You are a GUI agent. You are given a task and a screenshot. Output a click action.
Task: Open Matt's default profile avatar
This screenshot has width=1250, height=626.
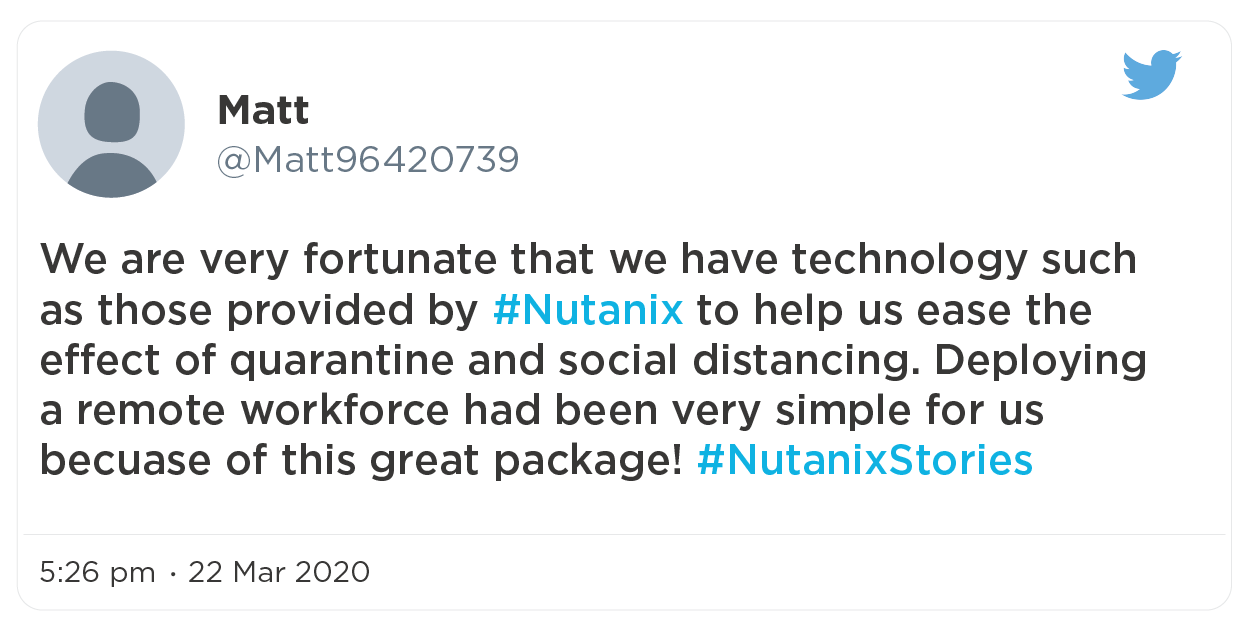tap(111, 124)
